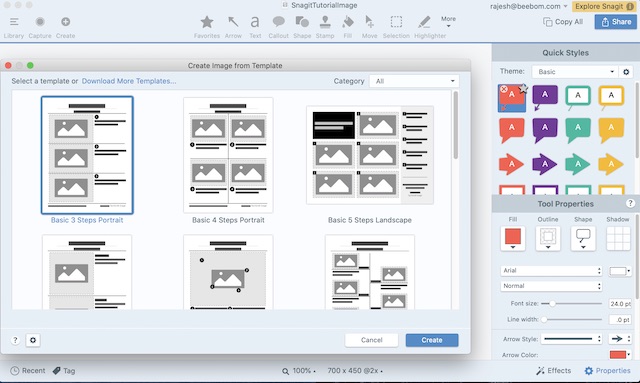Open the Fill color swatch
The image size is (640, 383).
coord(513,238)
